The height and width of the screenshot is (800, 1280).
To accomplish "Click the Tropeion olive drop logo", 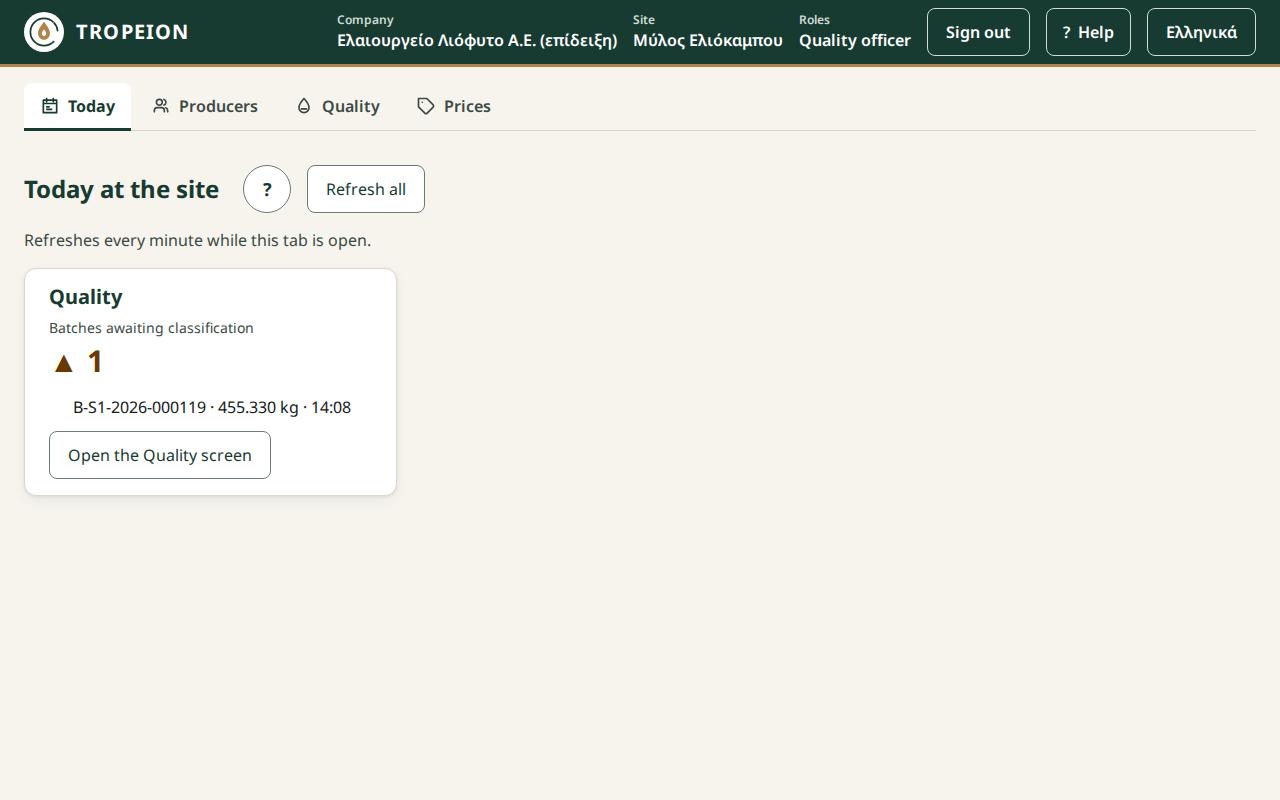I will click(x=44, y=32).
